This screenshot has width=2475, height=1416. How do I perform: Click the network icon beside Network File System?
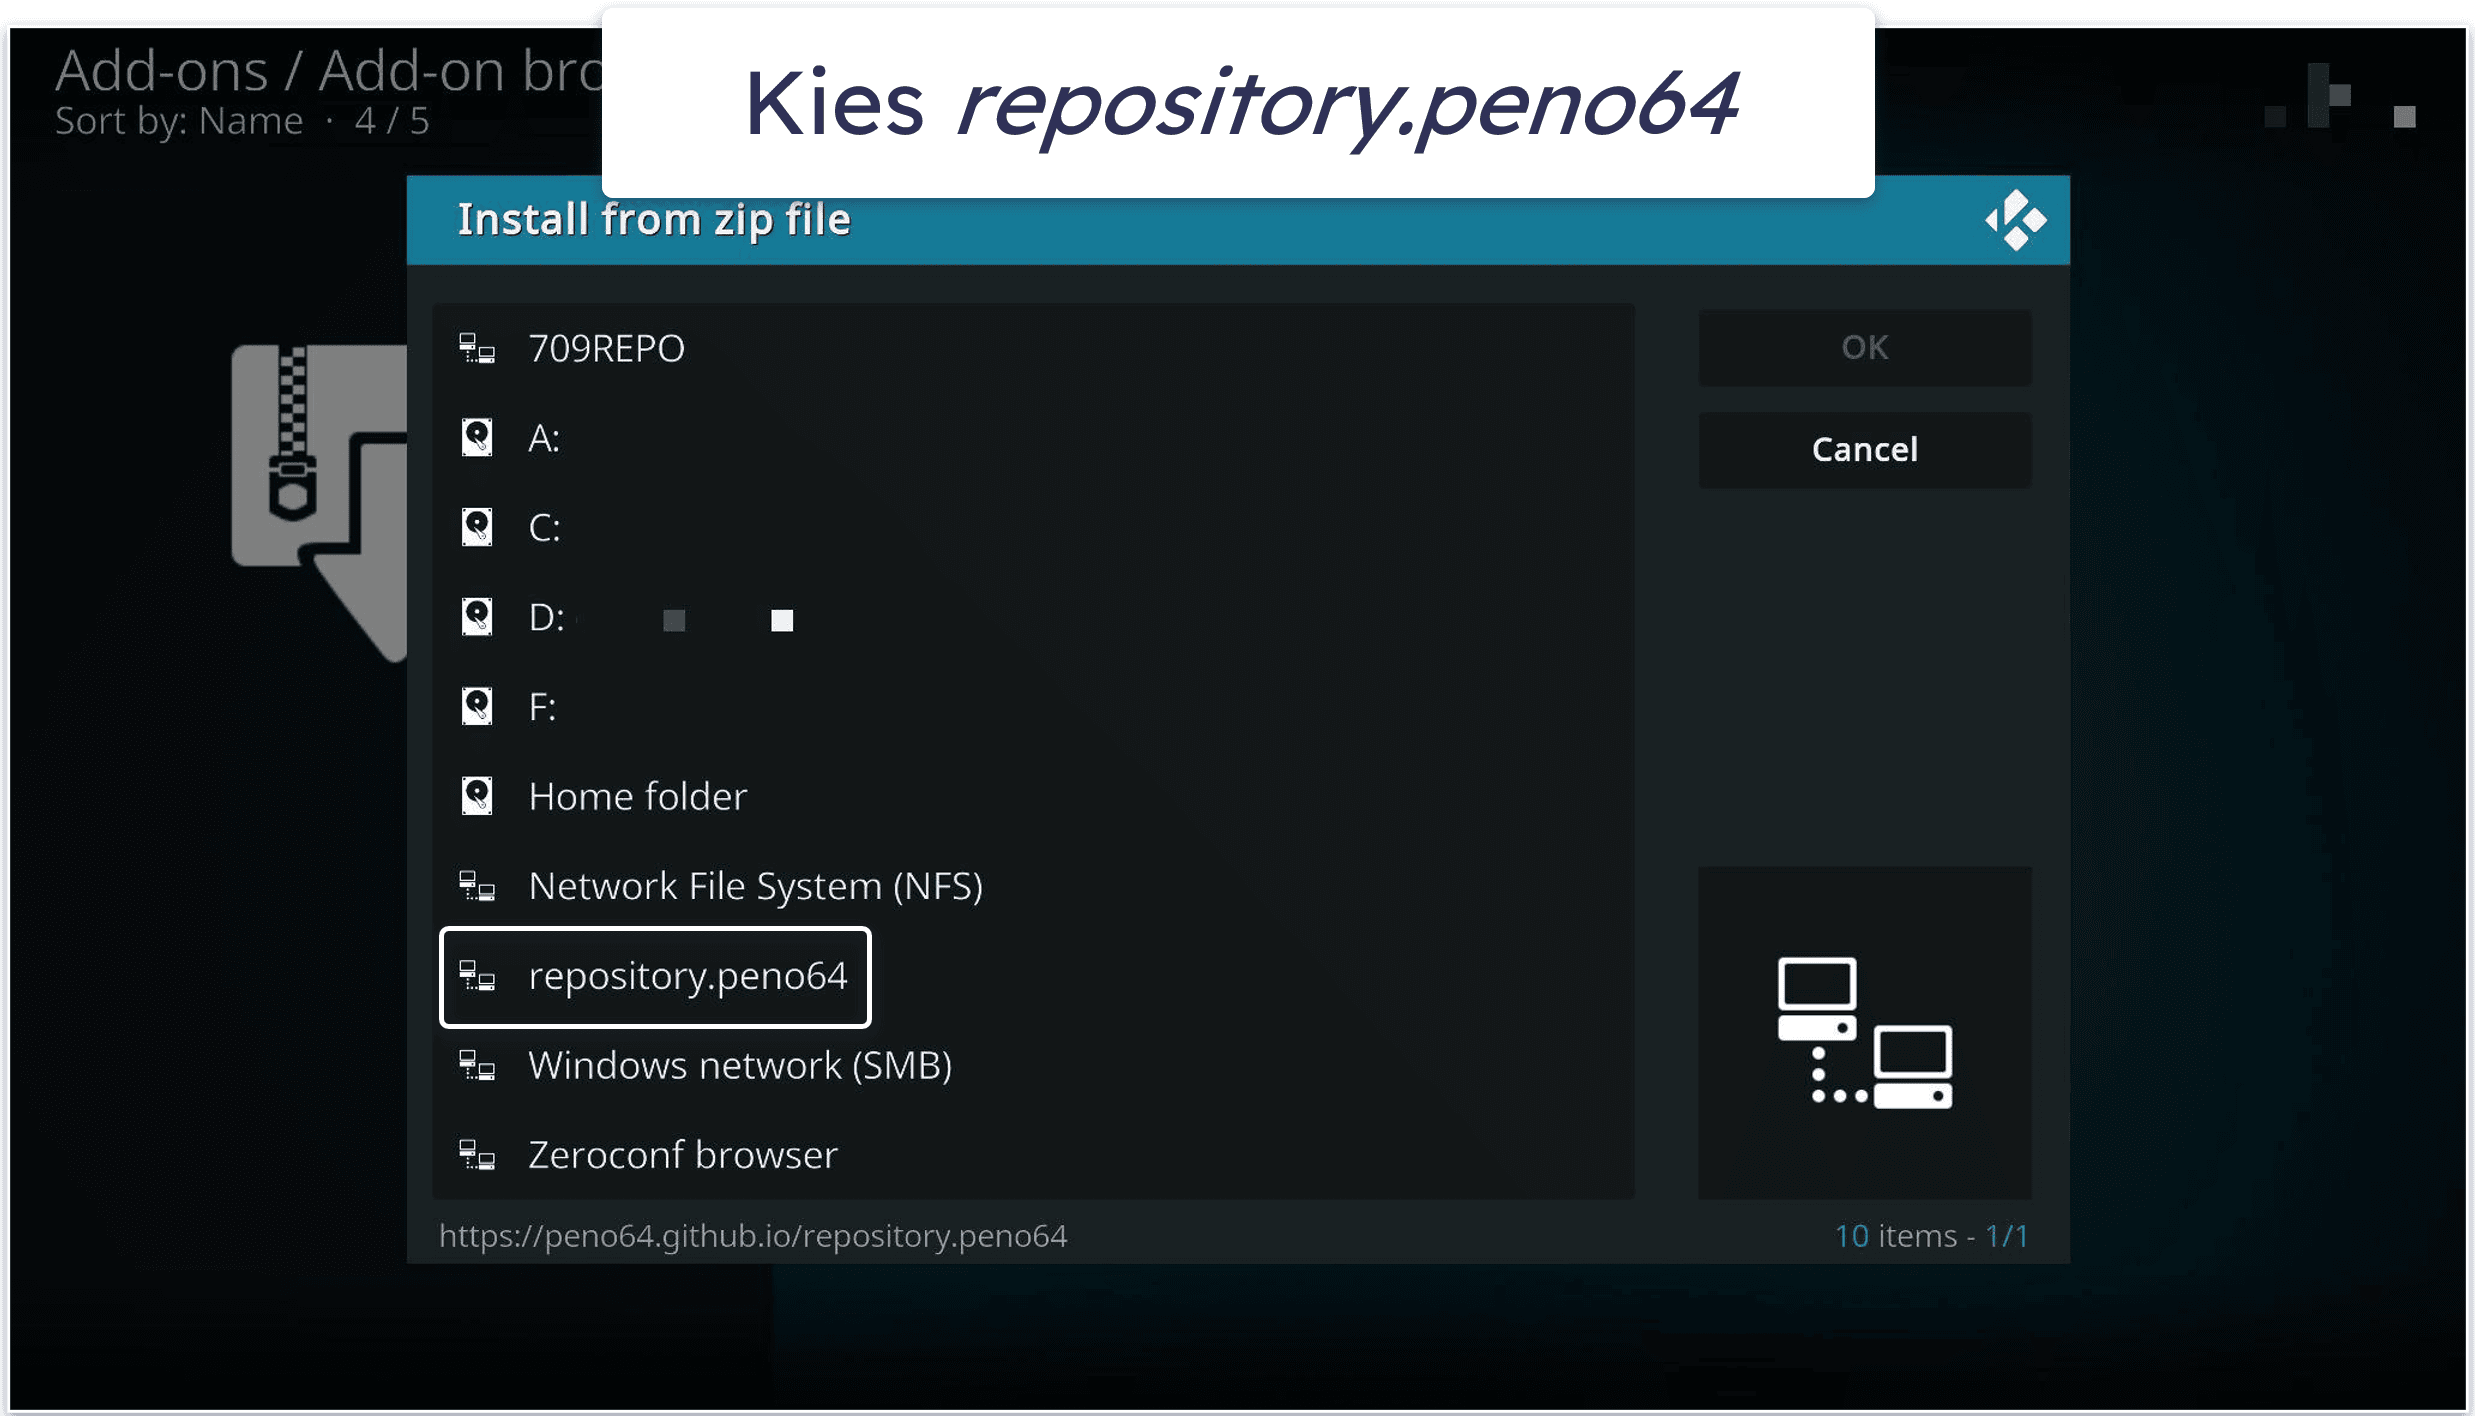[x=477, y=886]
